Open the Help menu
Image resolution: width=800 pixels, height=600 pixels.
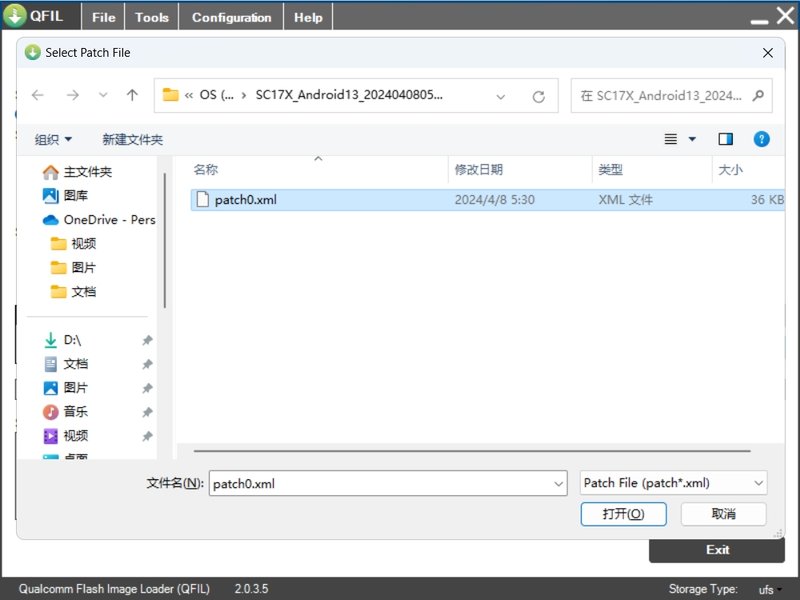[x=308, y=17]
